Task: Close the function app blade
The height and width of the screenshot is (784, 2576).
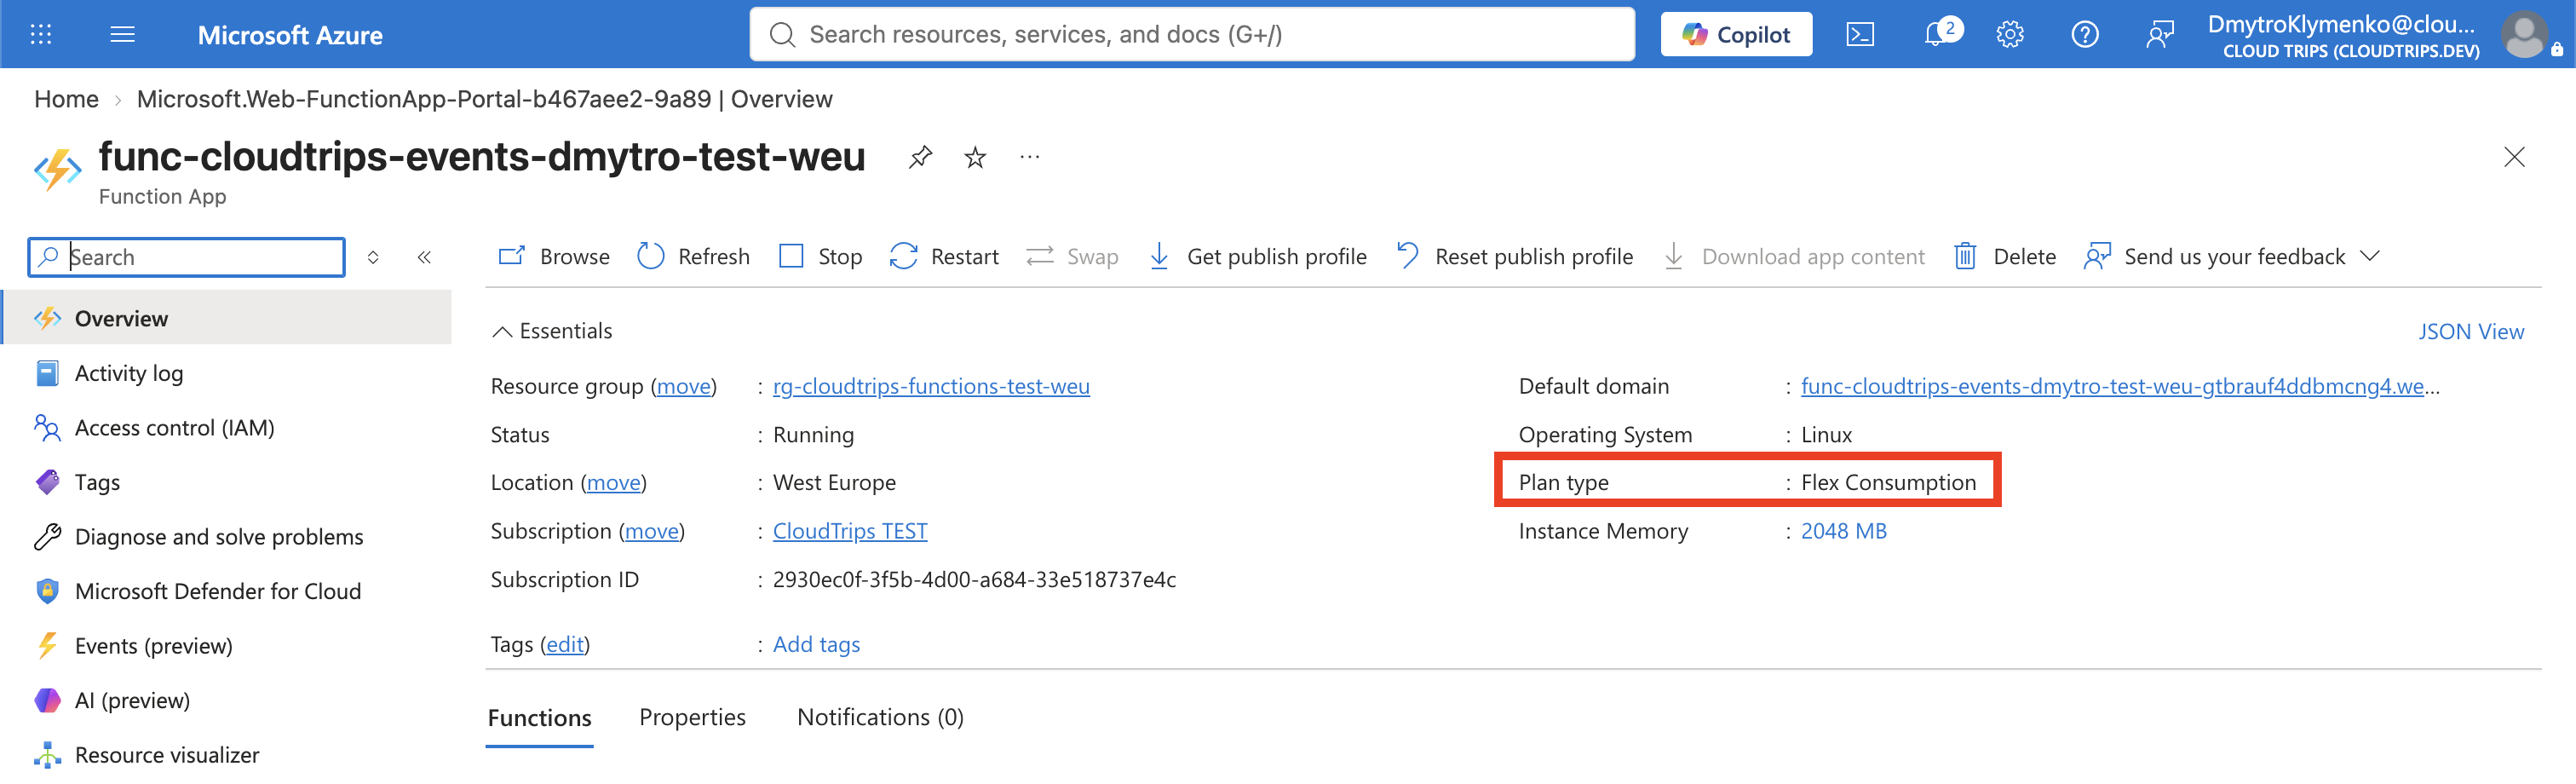Action: (x=2514, y=157)
